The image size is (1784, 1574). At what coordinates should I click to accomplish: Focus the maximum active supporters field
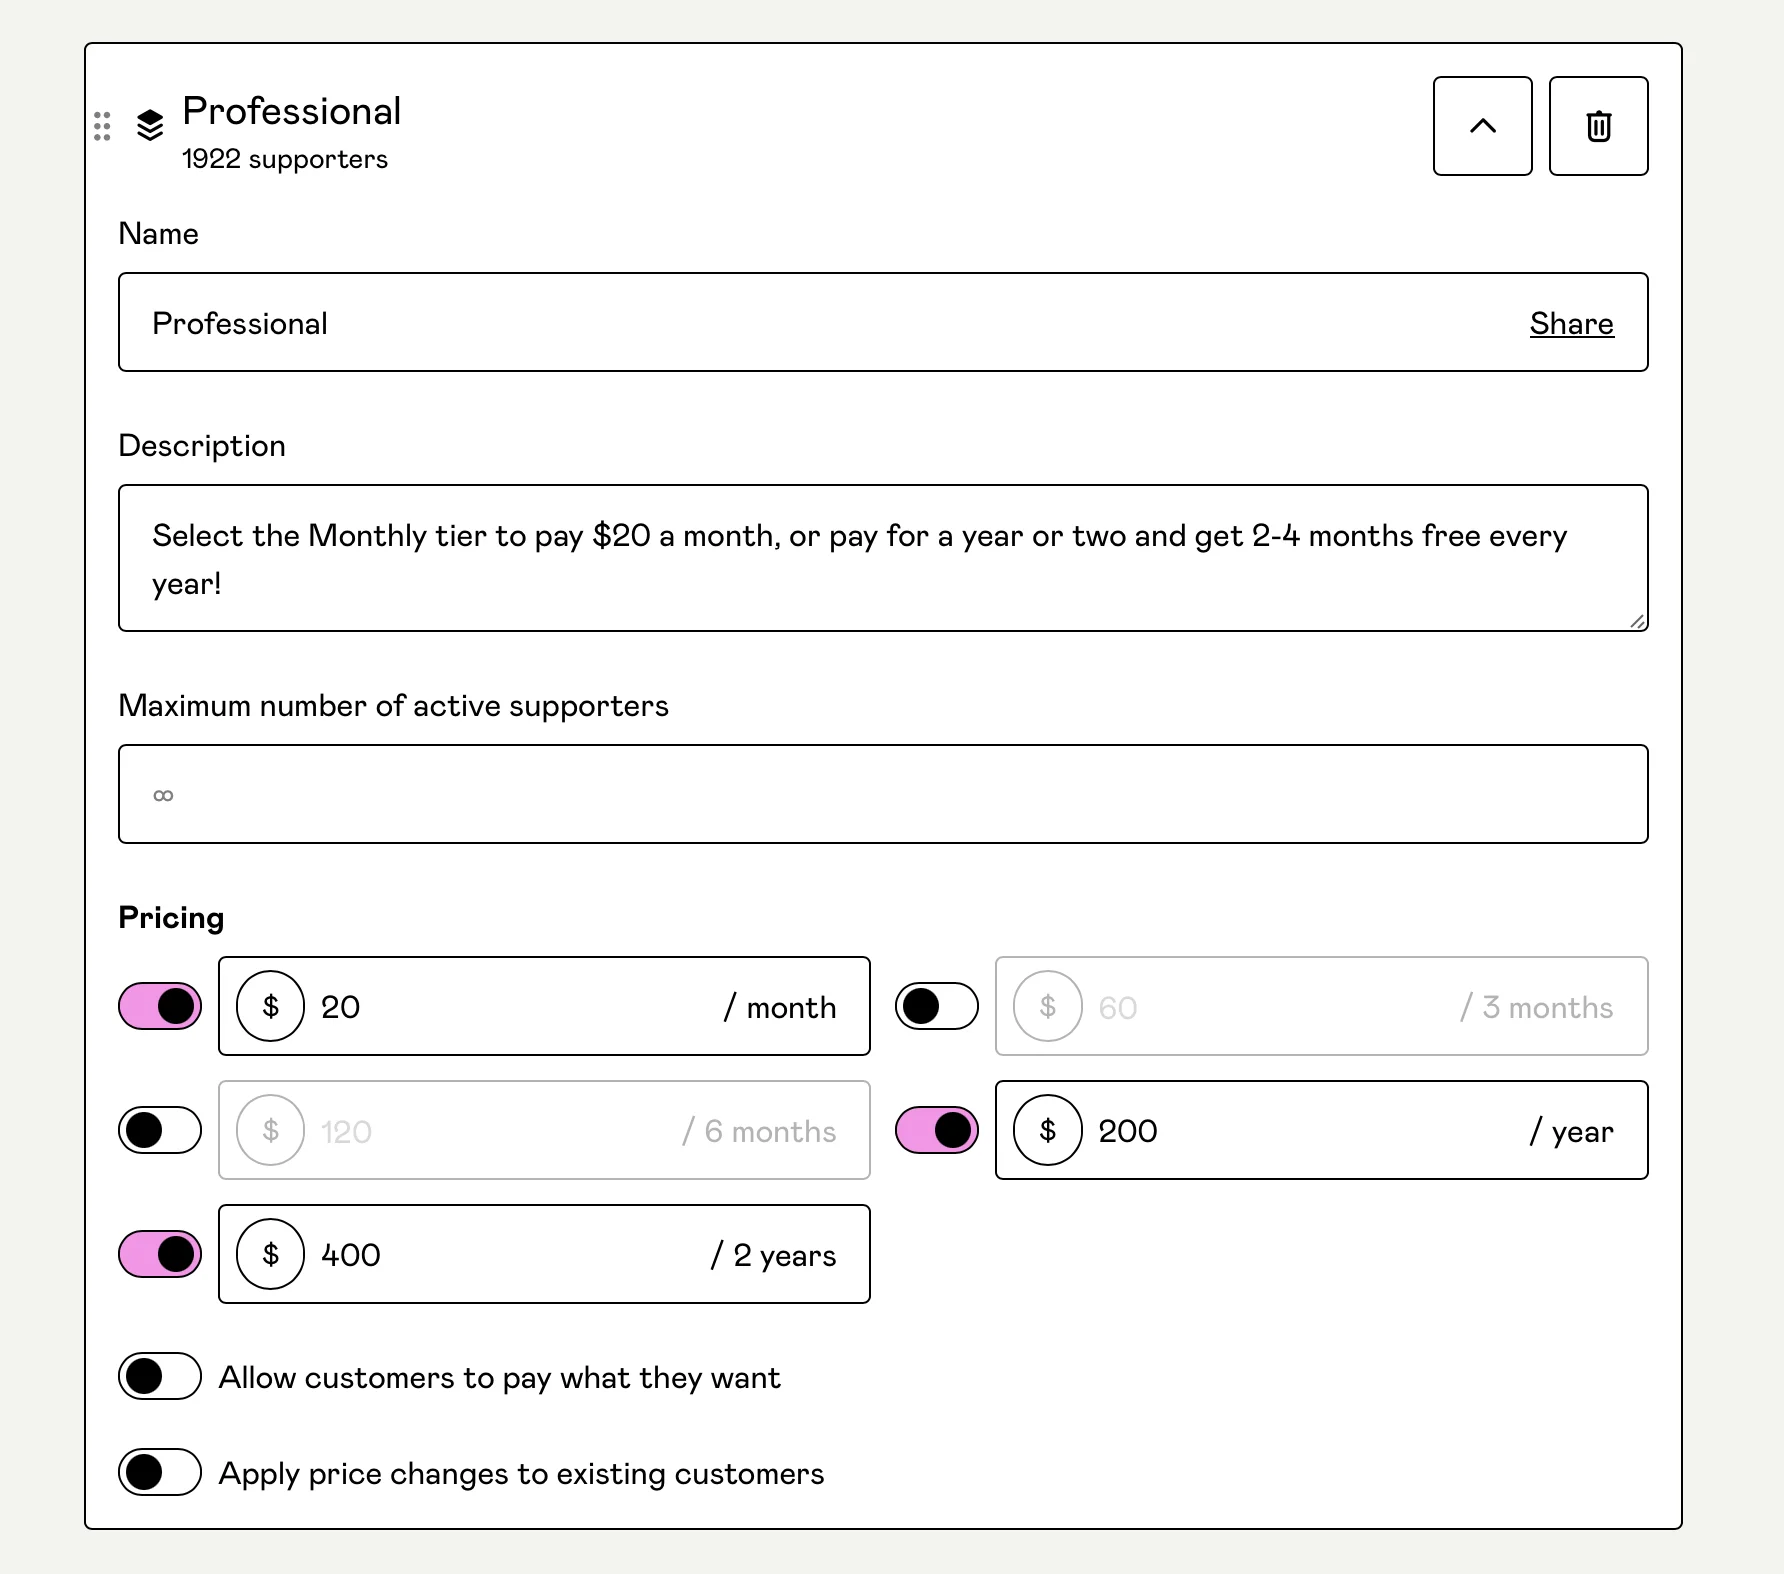[x=882, y=794]
